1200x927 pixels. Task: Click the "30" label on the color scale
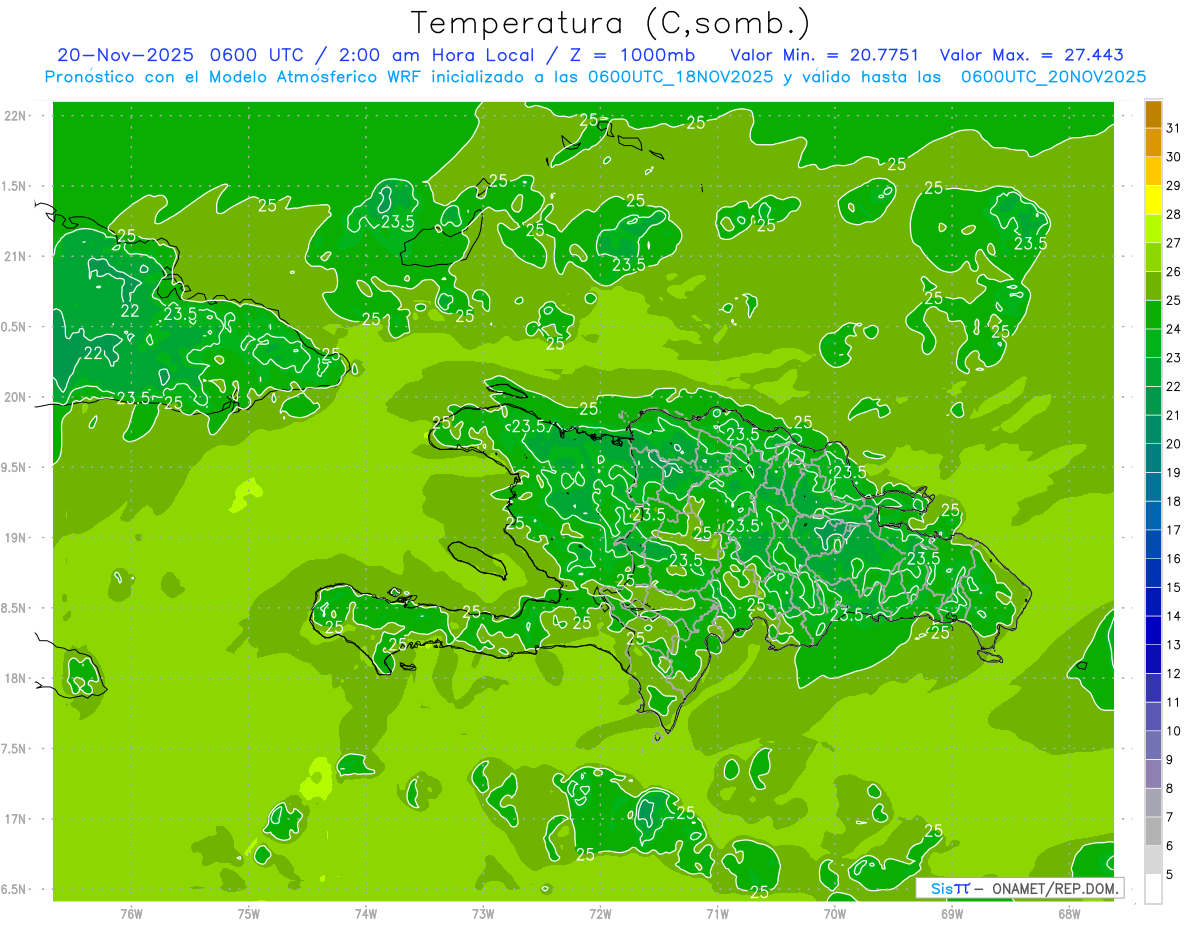[1174, 157]
